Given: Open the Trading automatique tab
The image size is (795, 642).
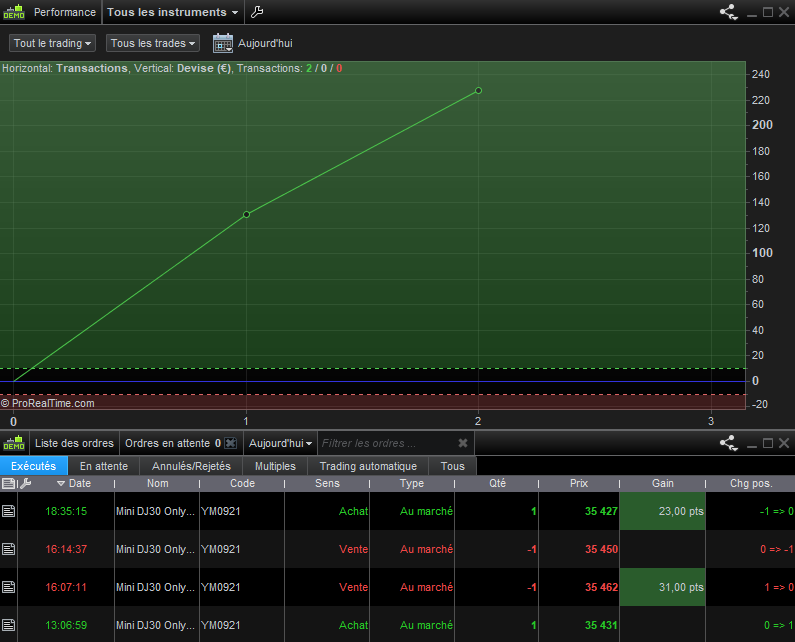Looking at the screenshot, I should [x=368, y=466].
